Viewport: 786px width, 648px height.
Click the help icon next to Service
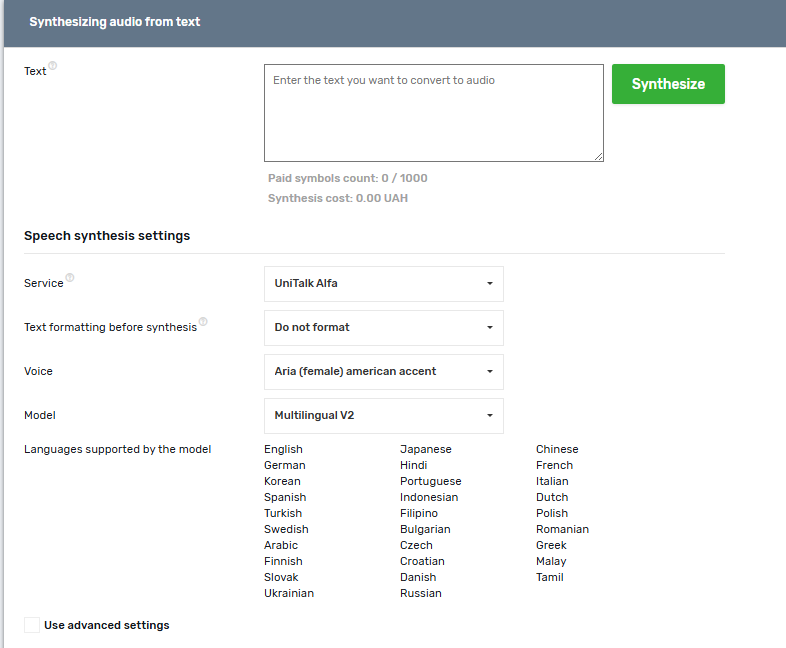click(x=70, y=279)
